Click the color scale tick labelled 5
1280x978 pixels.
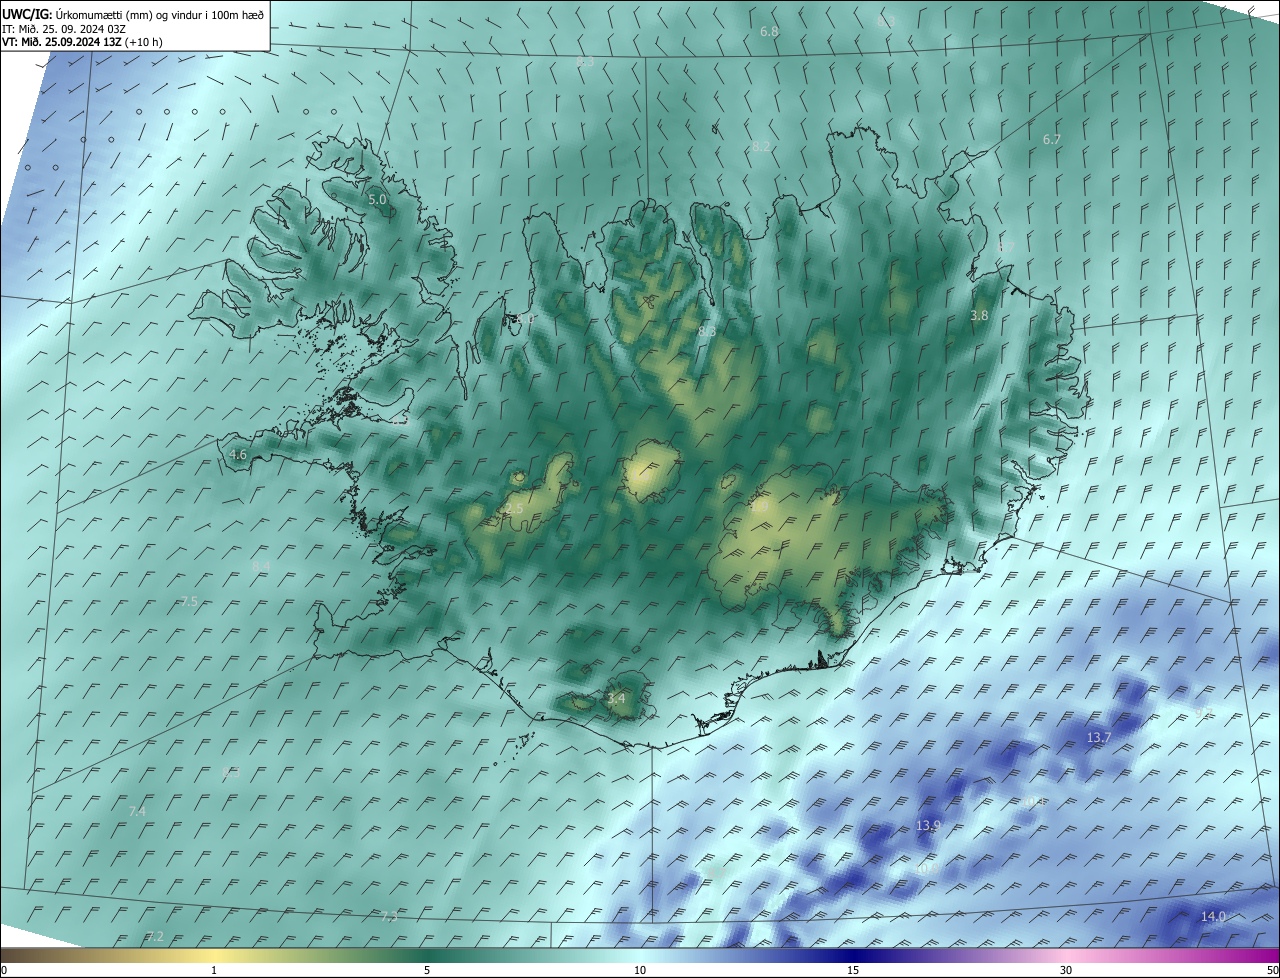click(427, 971)
